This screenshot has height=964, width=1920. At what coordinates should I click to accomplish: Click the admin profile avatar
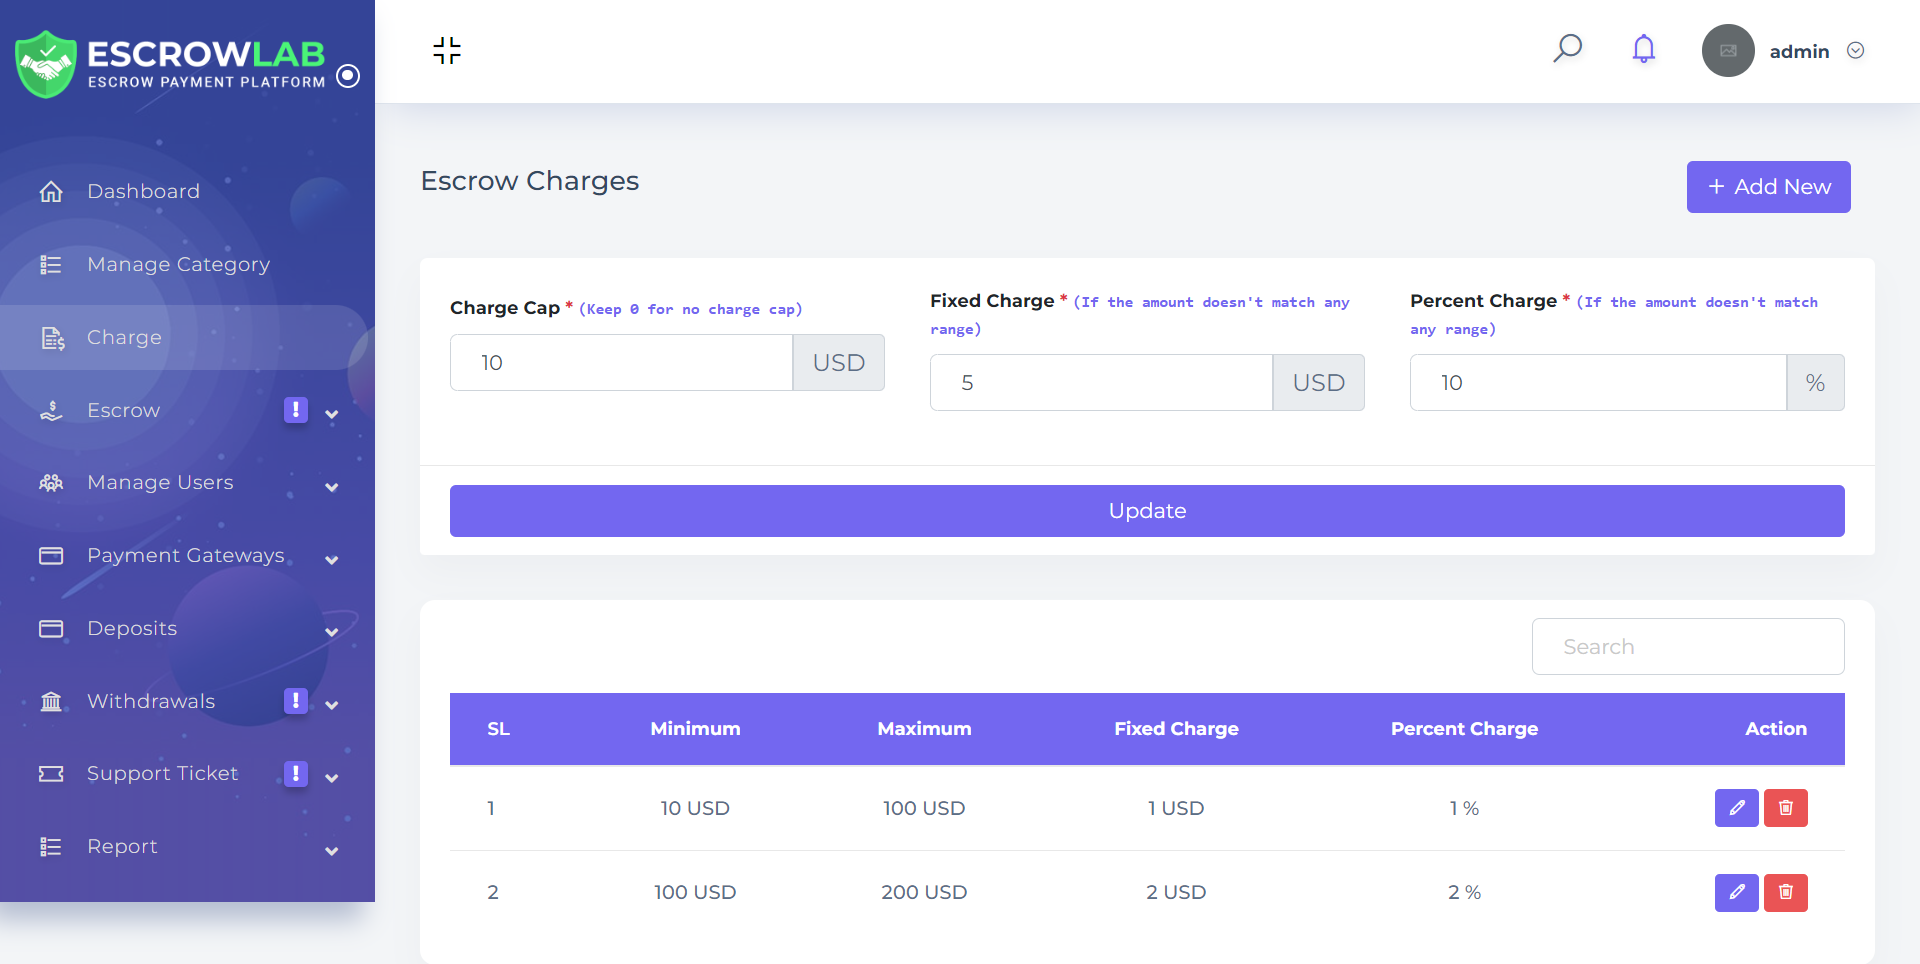click(1727, 51)
